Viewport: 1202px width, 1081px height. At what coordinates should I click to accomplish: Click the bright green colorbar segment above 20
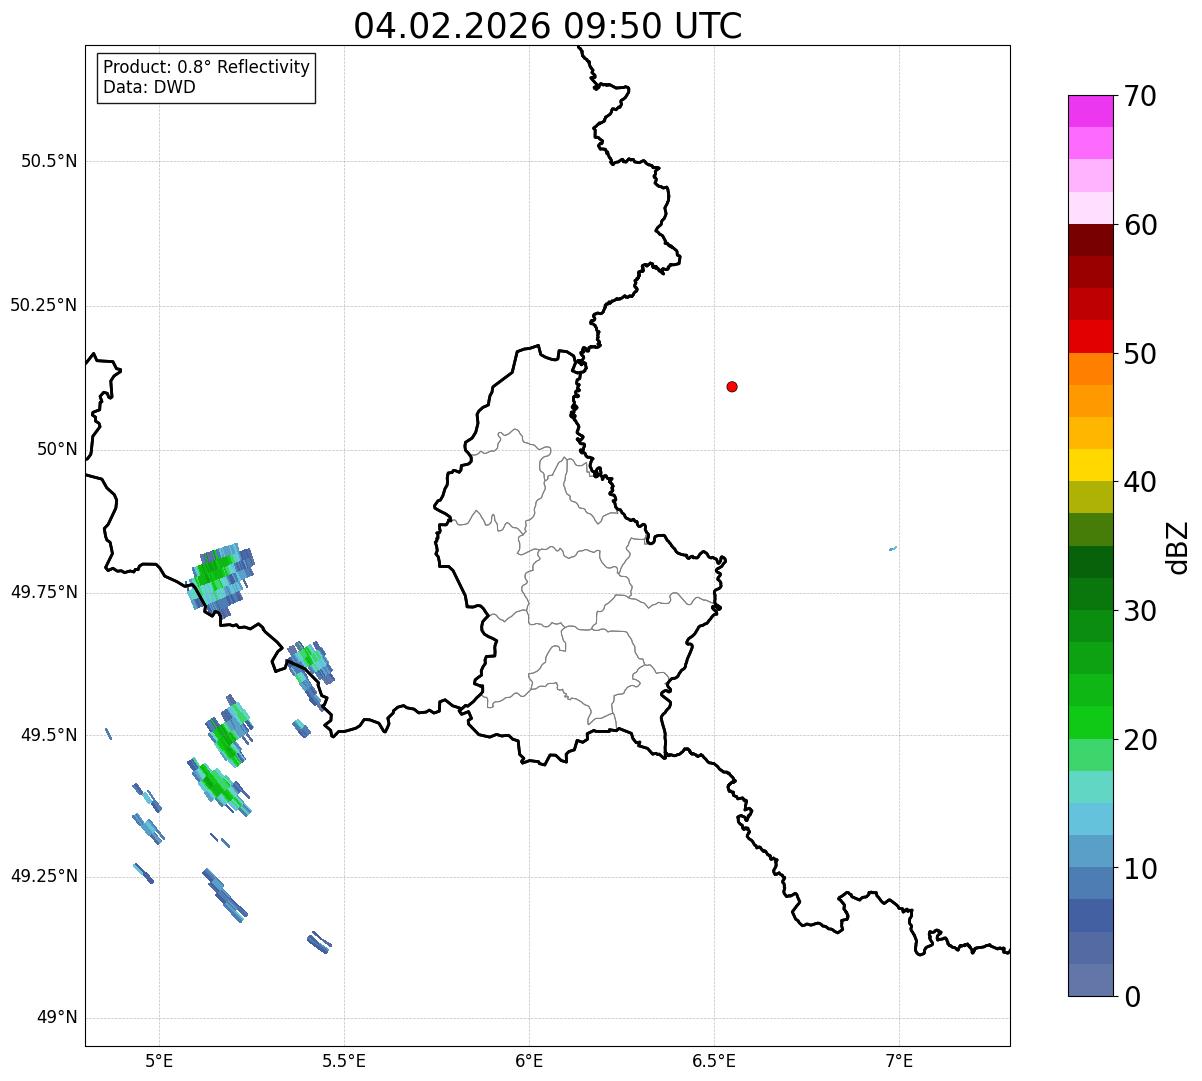pos(1090,722)
